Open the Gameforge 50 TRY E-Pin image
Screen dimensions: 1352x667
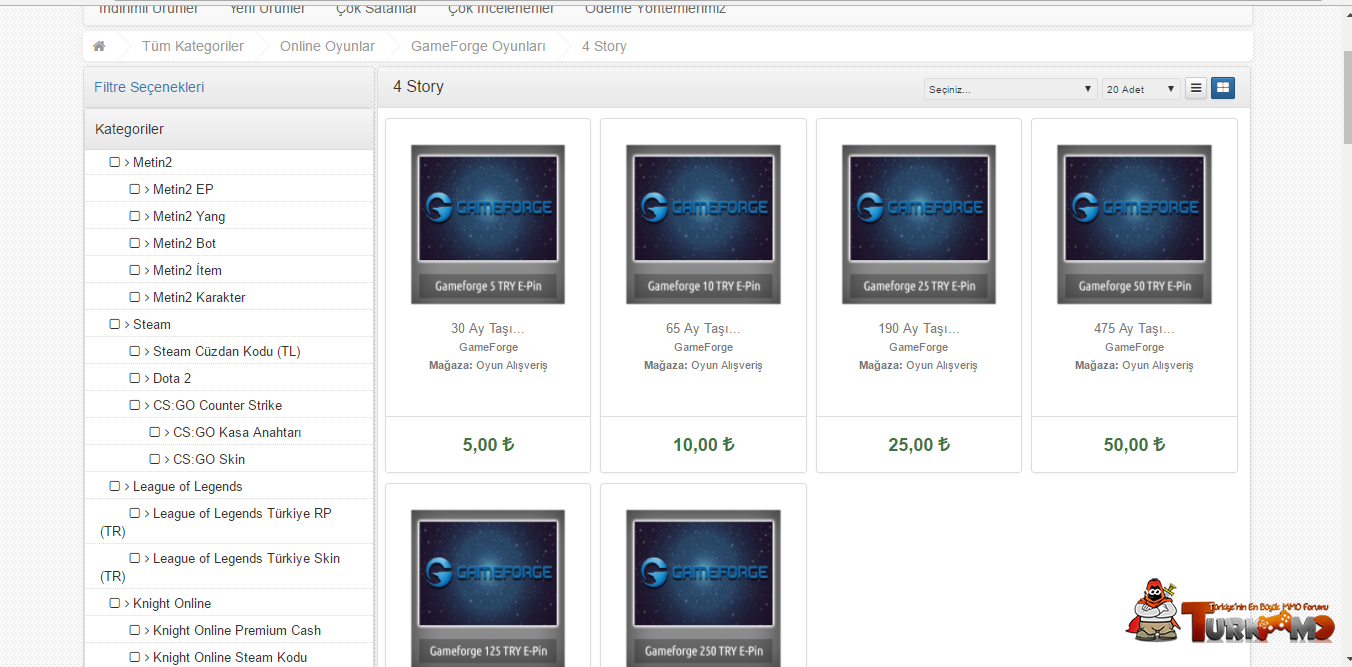[1134, 224]
